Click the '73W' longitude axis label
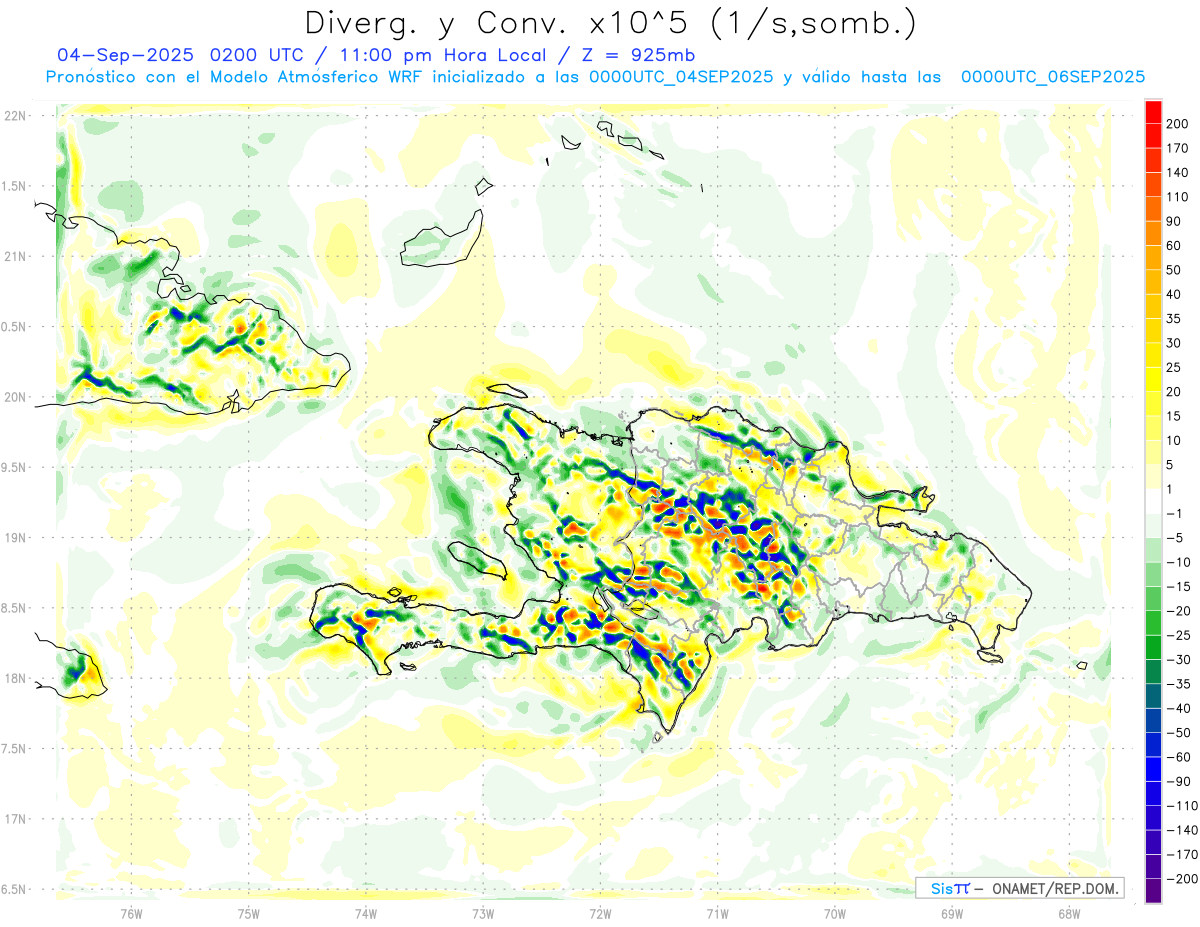This screenshot has height=927, width=1200. 483,913
